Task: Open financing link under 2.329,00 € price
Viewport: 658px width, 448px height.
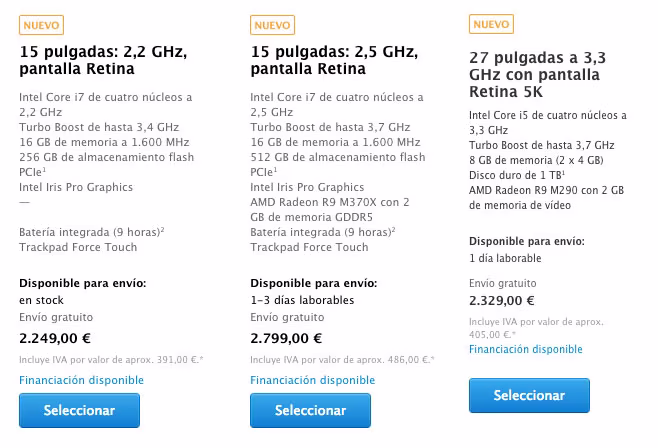Action: tap(526, 349)
